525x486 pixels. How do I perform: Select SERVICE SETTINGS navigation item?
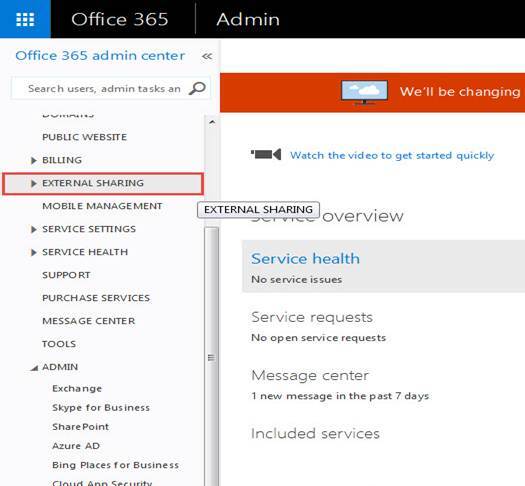pos(89,229)
